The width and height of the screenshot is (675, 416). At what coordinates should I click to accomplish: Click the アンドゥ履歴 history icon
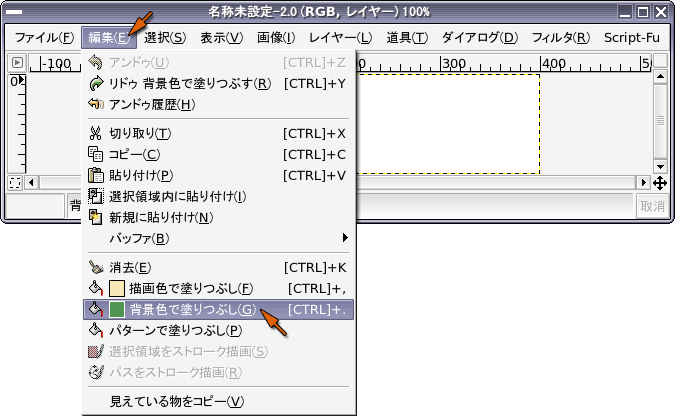(x=96, y=104)
